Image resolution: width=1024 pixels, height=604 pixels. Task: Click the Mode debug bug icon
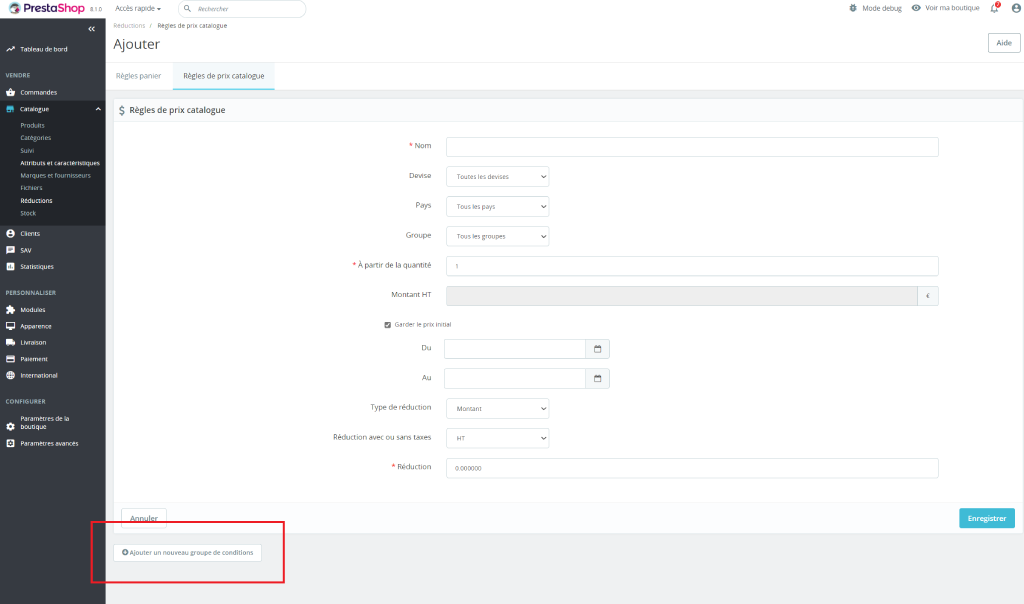853,8
